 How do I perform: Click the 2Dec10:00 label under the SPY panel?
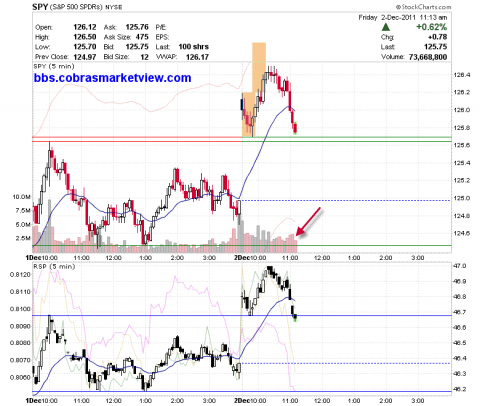(250, 258)
